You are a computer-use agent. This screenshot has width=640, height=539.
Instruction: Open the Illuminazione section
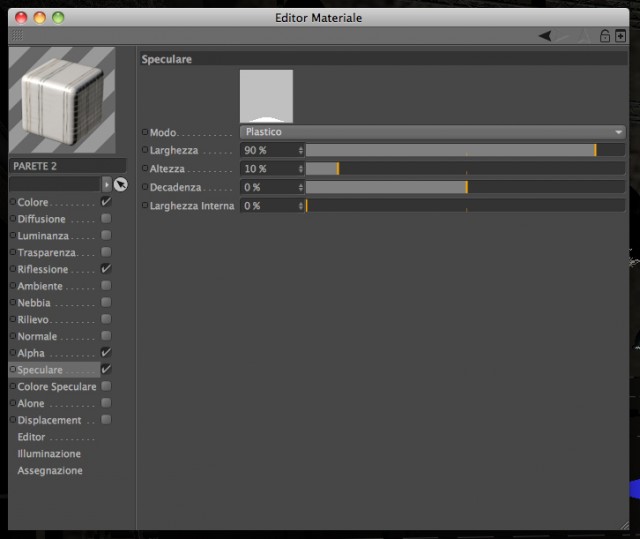(49, 454)
